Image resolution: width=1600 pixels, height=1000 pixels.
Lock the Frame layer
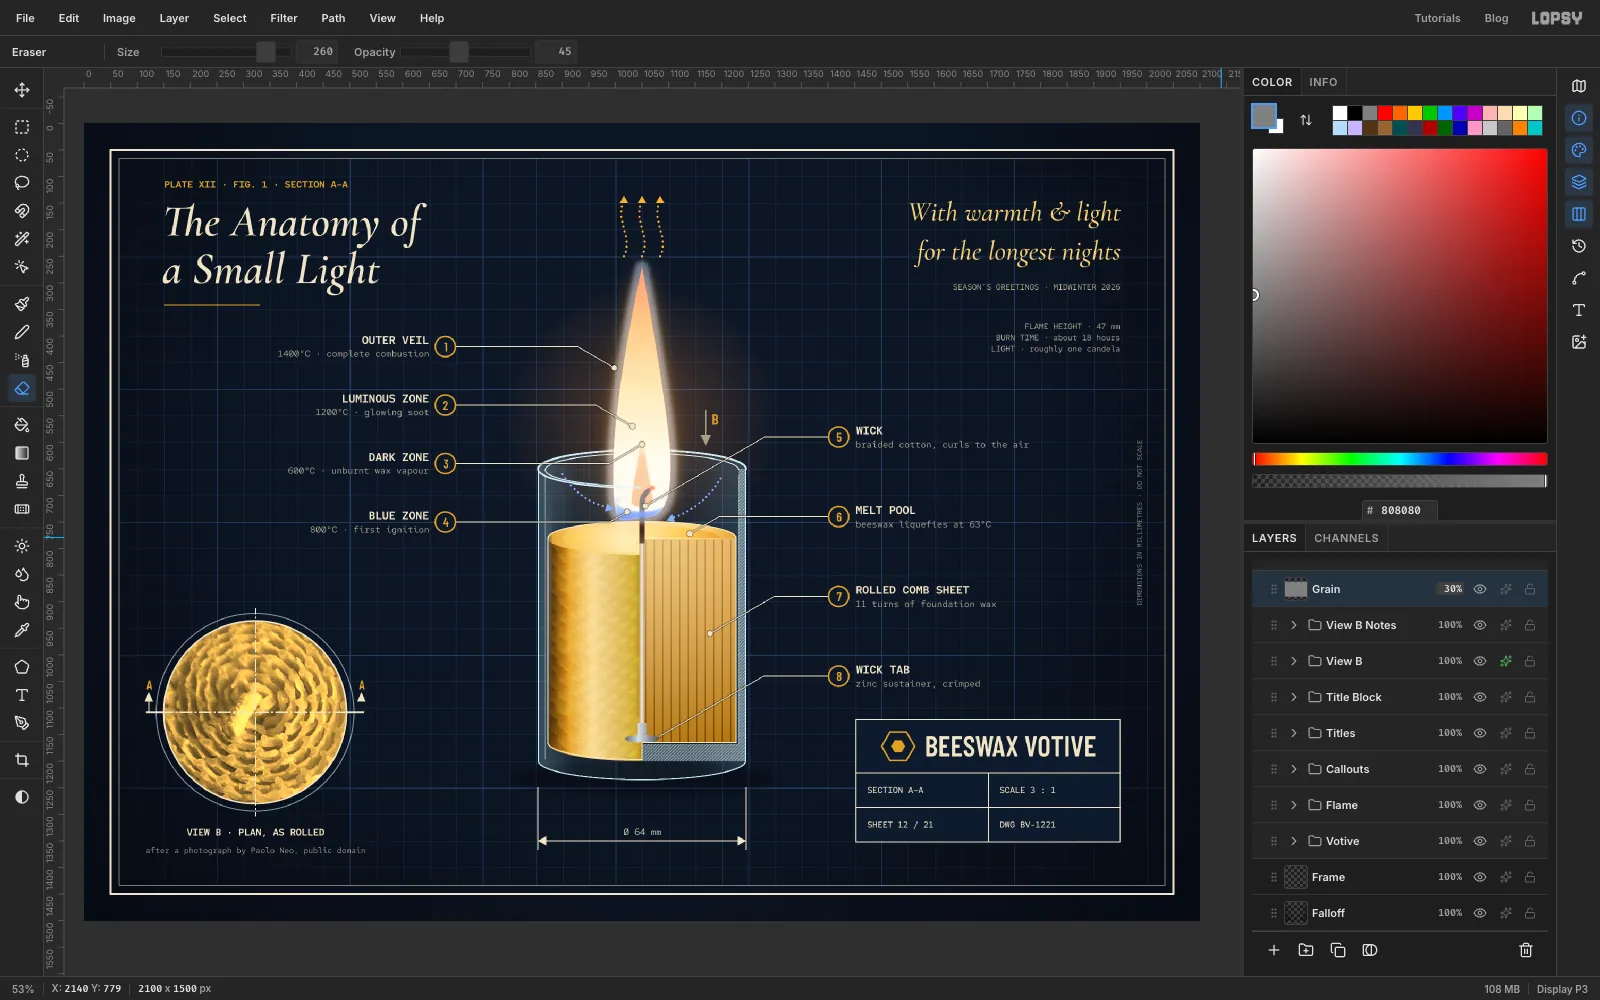[x=1530, y=877]
